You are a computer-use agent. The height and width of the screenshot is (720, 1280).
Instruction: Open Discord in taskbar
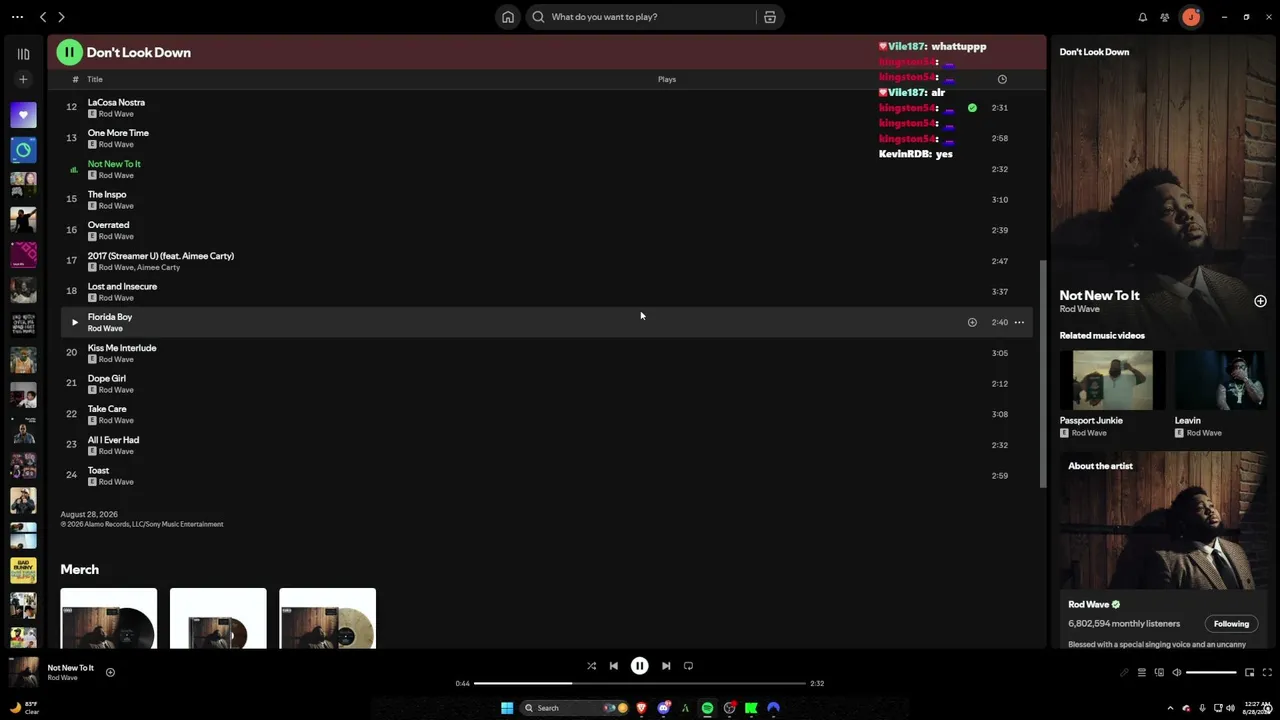pyautogui.click(x=663, y=708)
